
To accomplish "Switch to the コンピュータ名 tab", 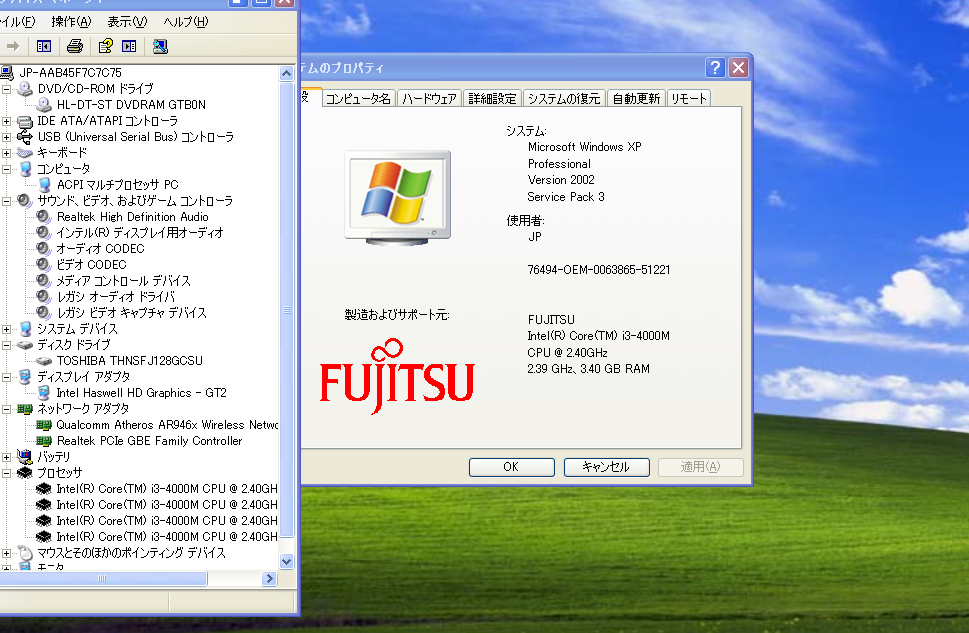I will pos(358,99).
